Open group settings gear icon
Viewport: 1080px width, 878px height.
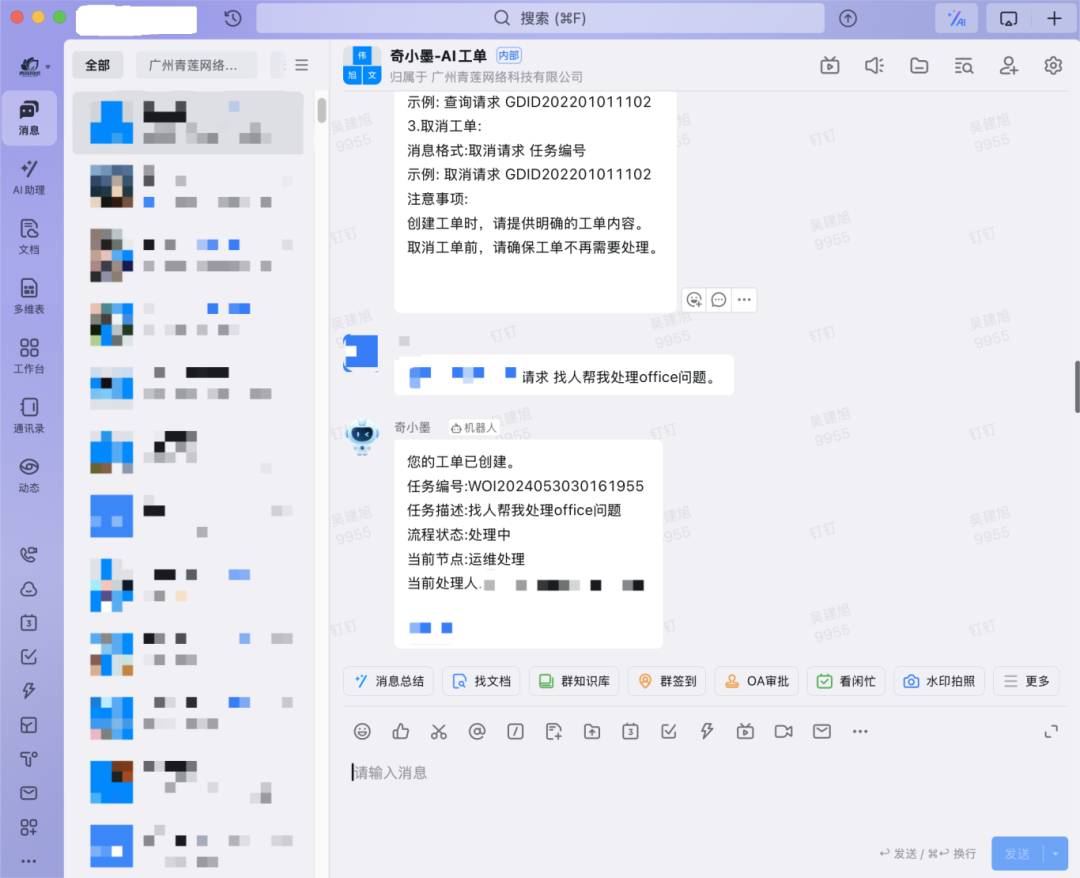1053,65
